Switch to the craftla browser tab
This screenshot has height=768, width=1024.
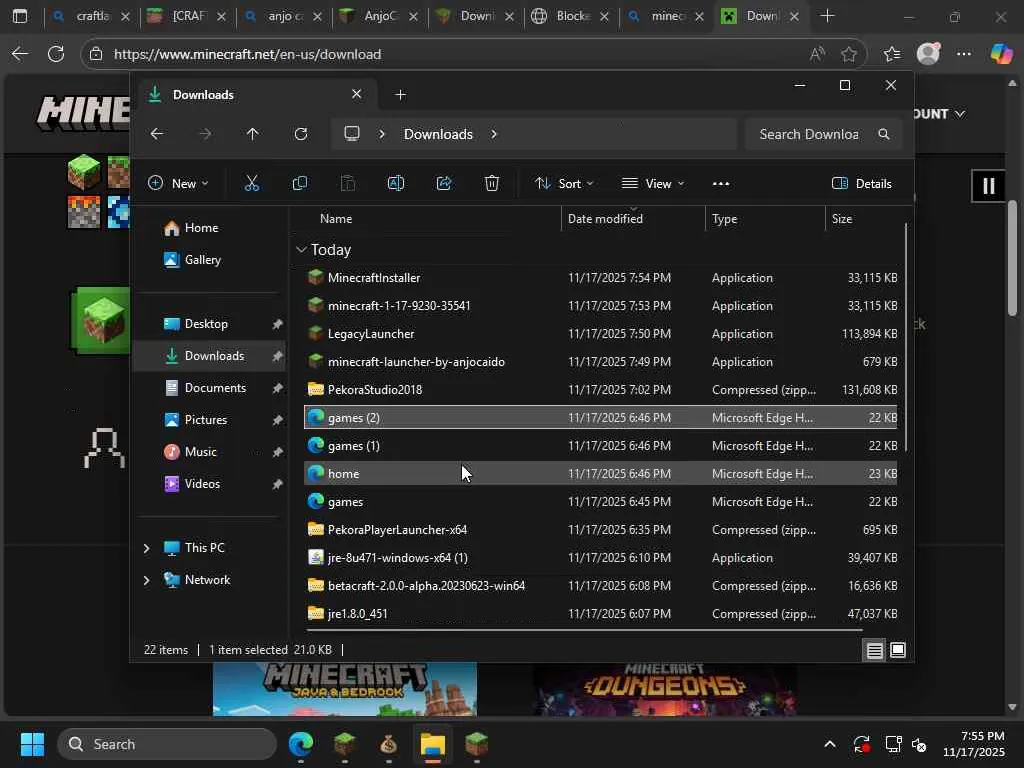91,16
